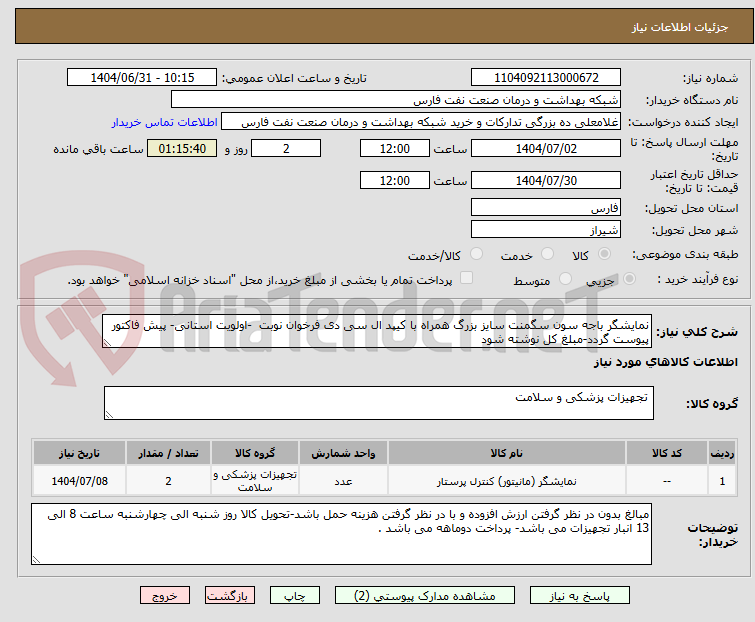755x622 pixels.
Task: Click the اطلاعات کالاهای مورد نیاز heading
Action: pos(665,362)
